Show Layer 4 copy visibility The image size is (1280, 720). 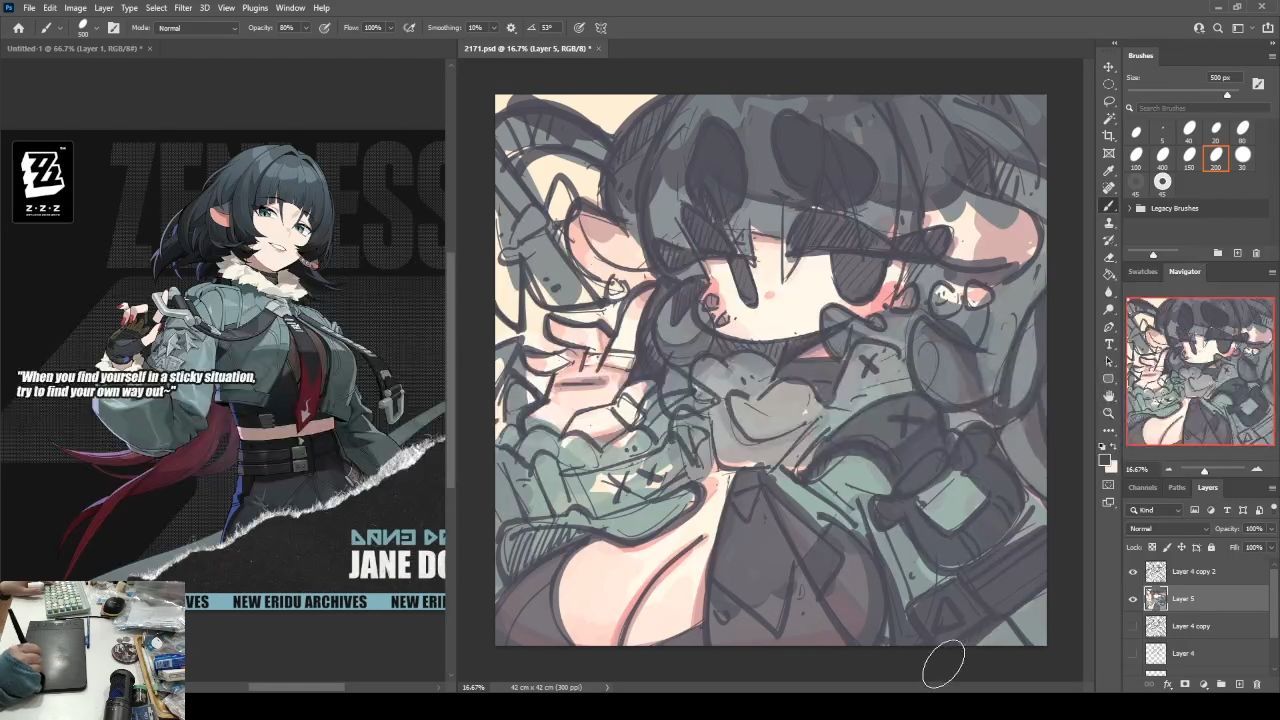click(x=1133, y=626)
